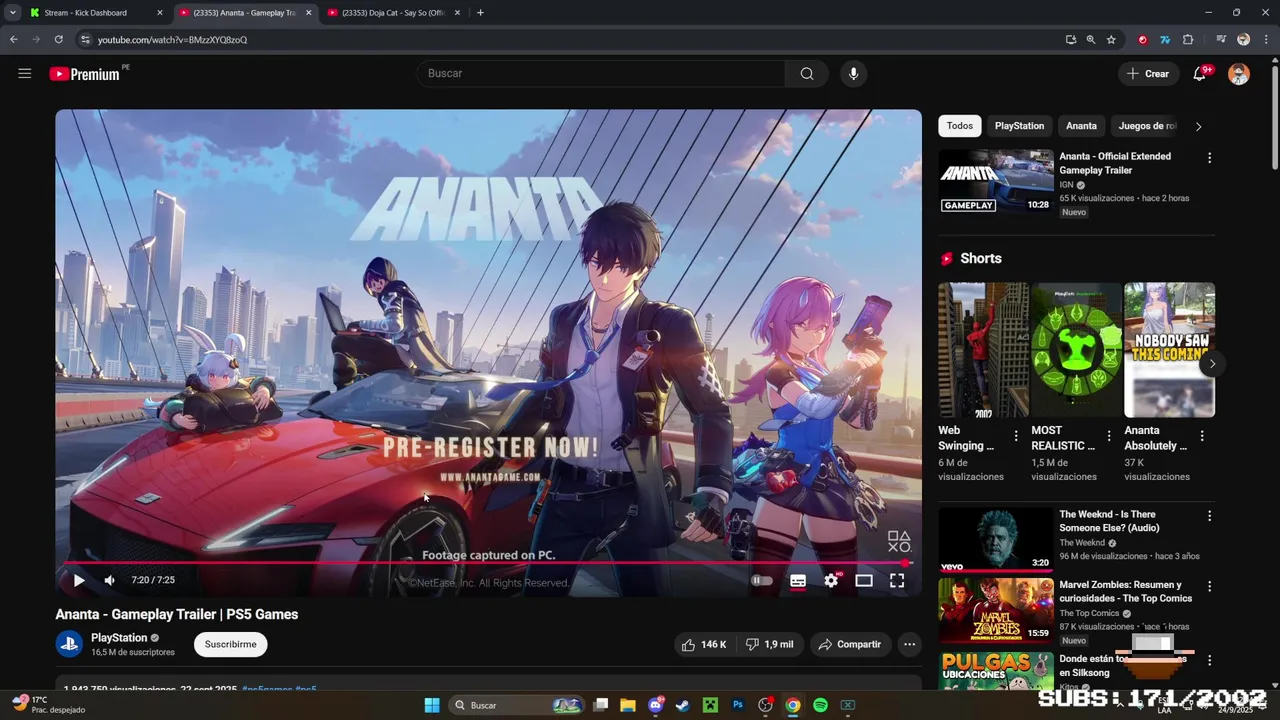Click the search magnifier button

(807, 73)
